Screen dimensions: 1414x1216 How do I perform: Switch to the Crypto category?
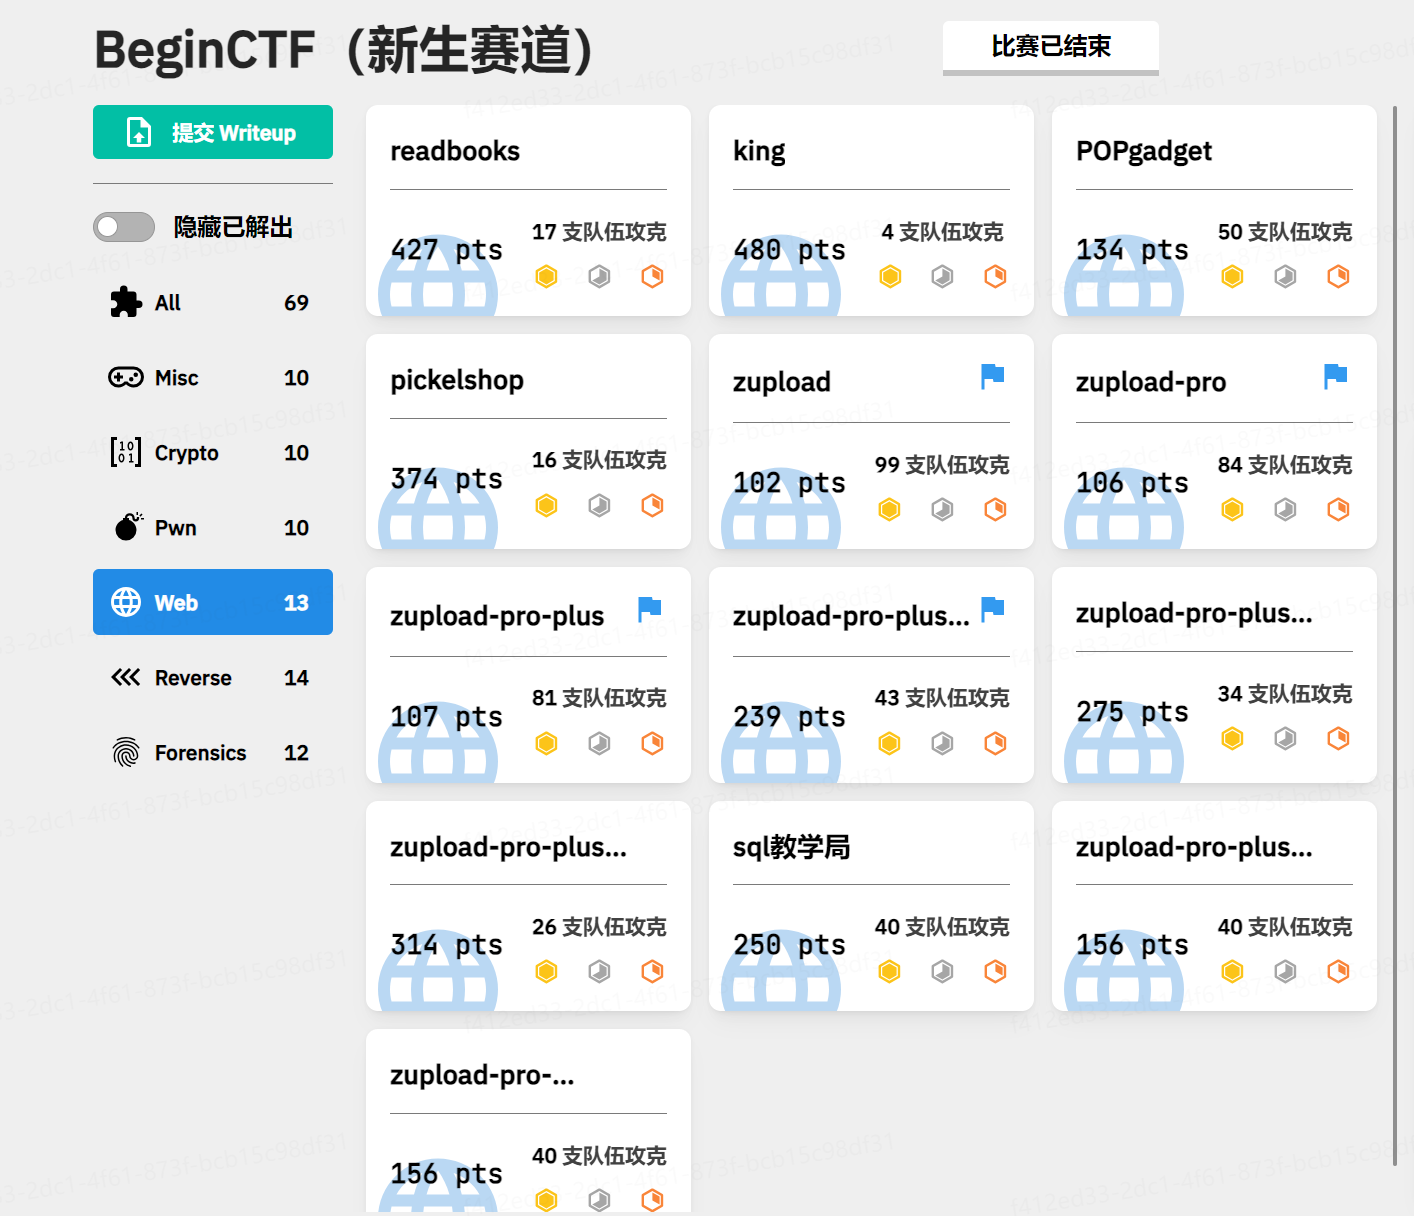pos(213,453)
